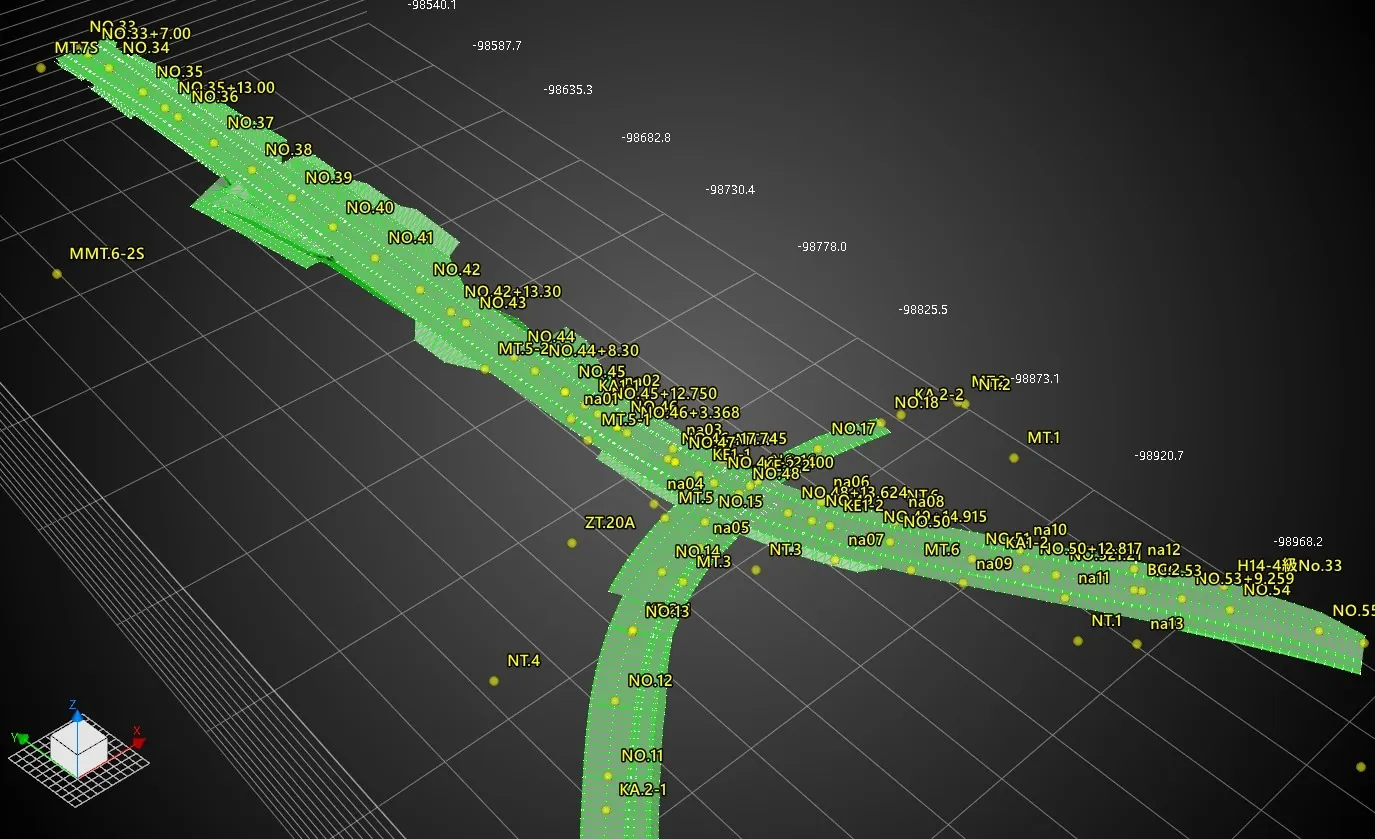Select grid coordinate -98587.7

point(497,46)
